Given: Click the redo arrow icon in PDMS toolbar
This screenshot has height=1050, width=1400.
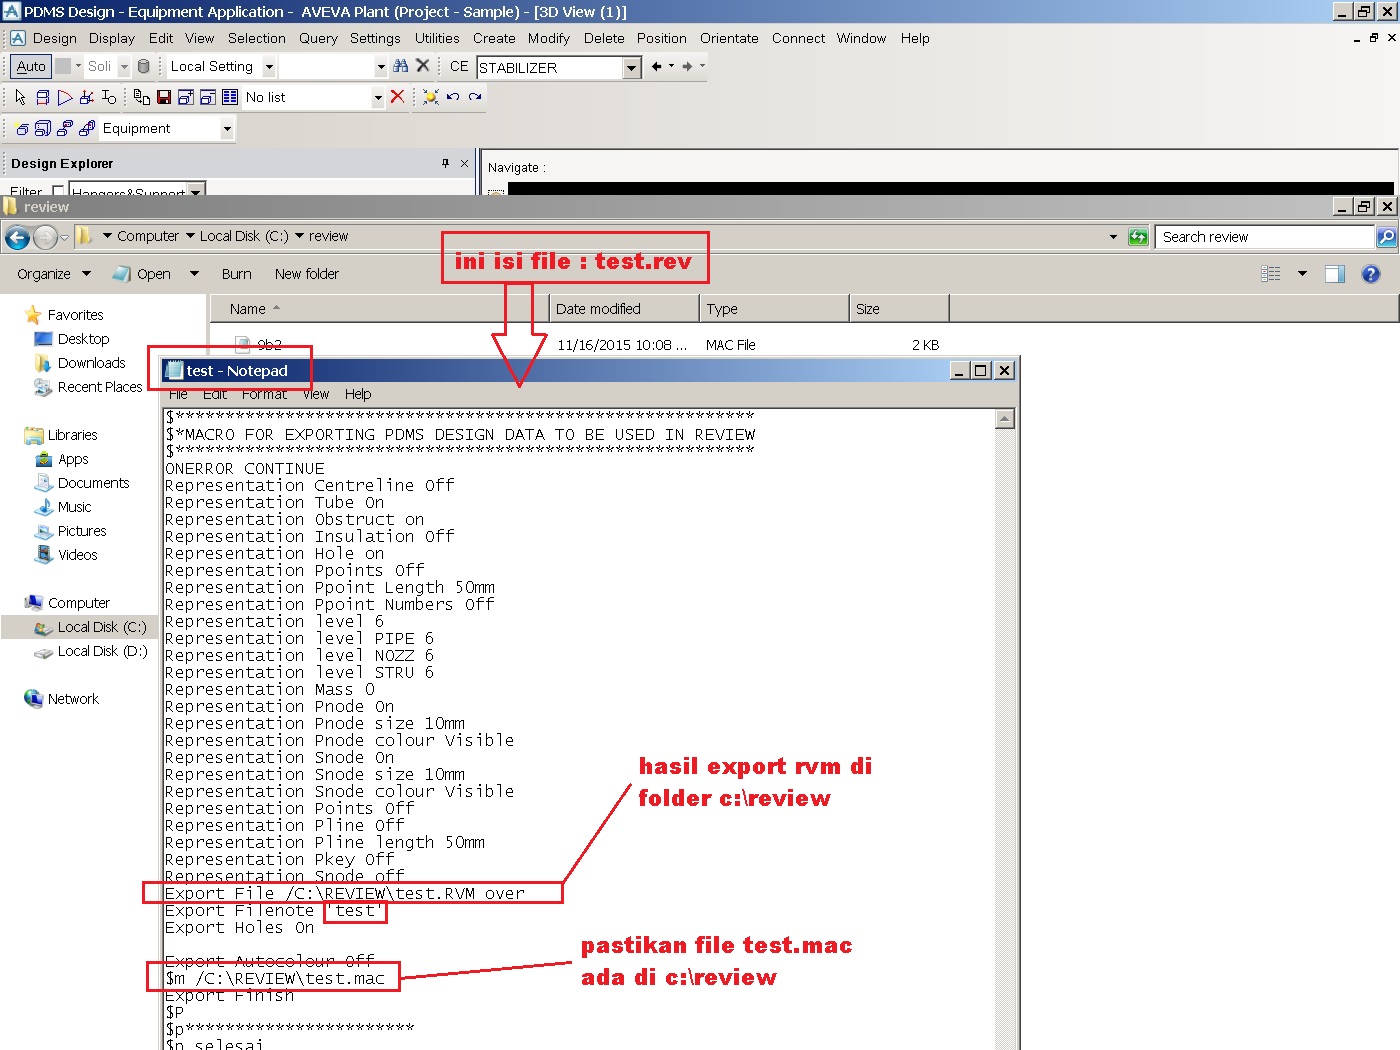Looking at the screenshot, I should click(475, 97).
